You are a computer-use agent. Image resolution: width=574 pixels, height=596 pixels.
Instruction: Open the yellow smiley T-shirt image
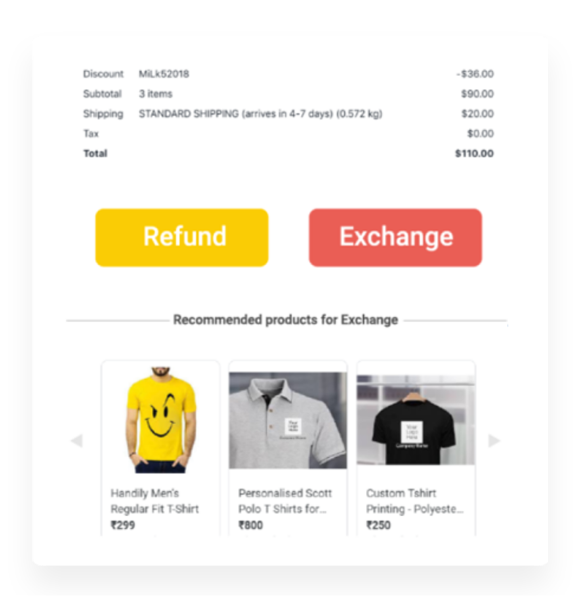click(x=161, y=420)
